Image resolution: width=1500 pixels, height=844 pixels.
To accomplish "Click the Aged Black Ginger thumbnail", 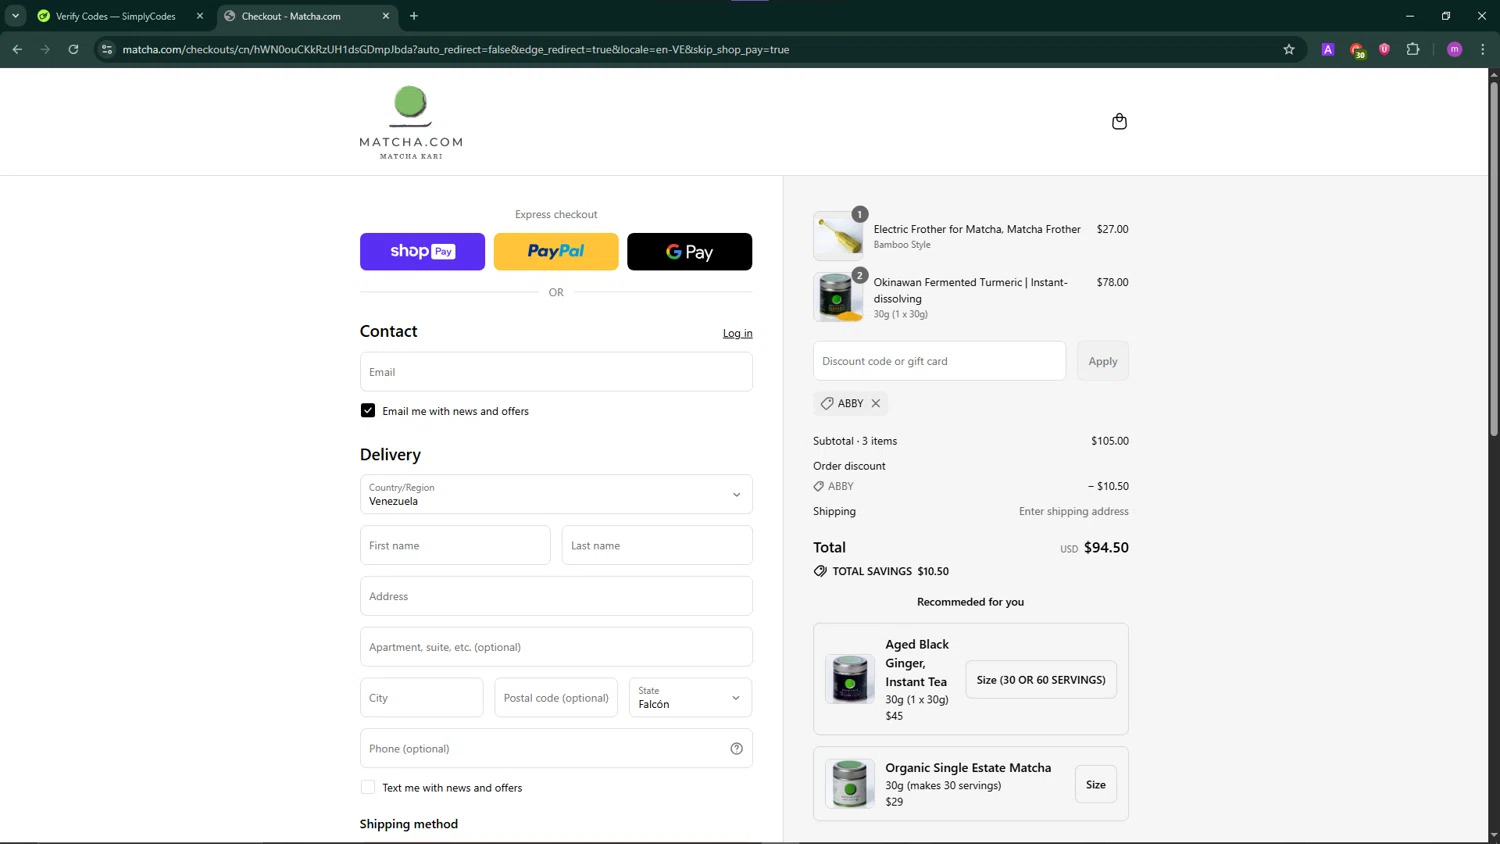I will point(850,679).
